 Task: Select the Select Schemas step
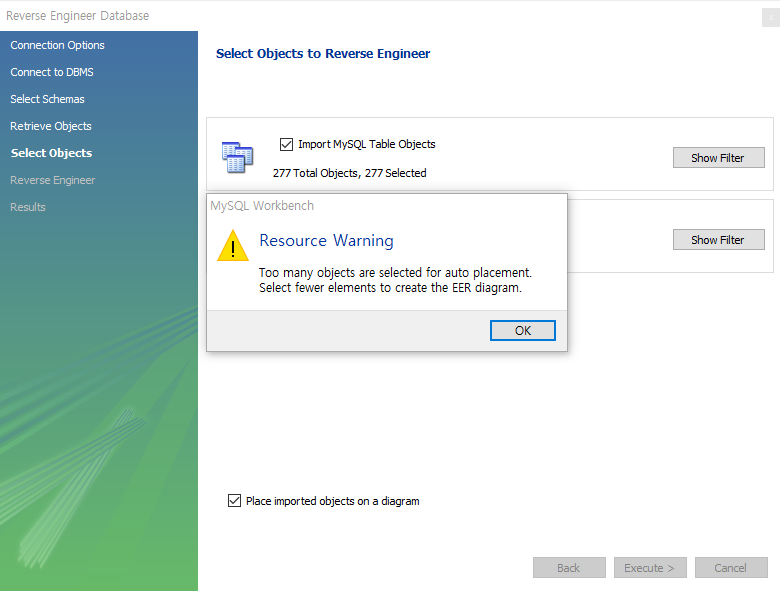[x=47, y=99]
